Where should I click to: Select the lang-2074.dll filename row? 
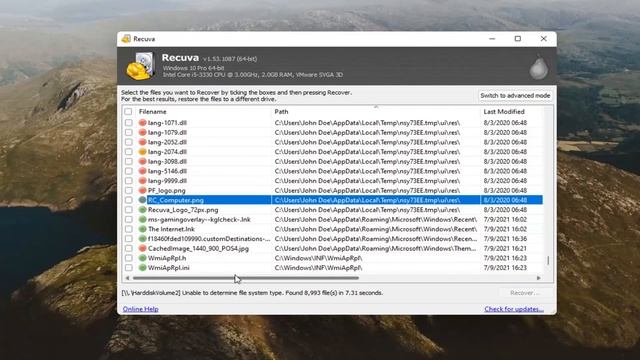(167, 151)
